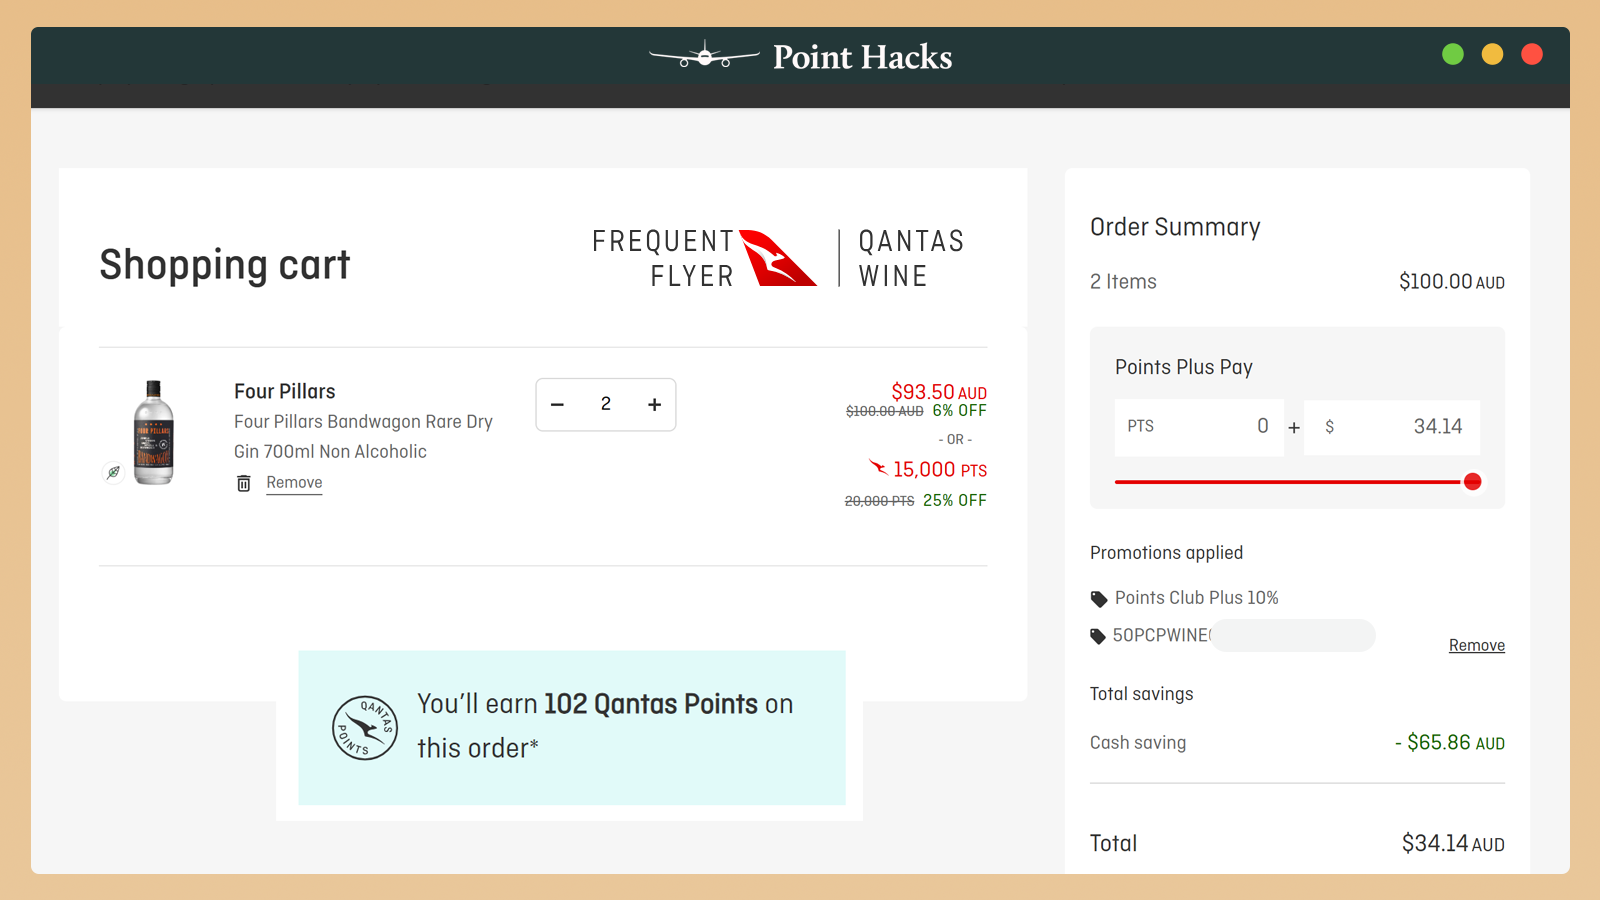Click the dollar amount field showing 34.14

1392,427
